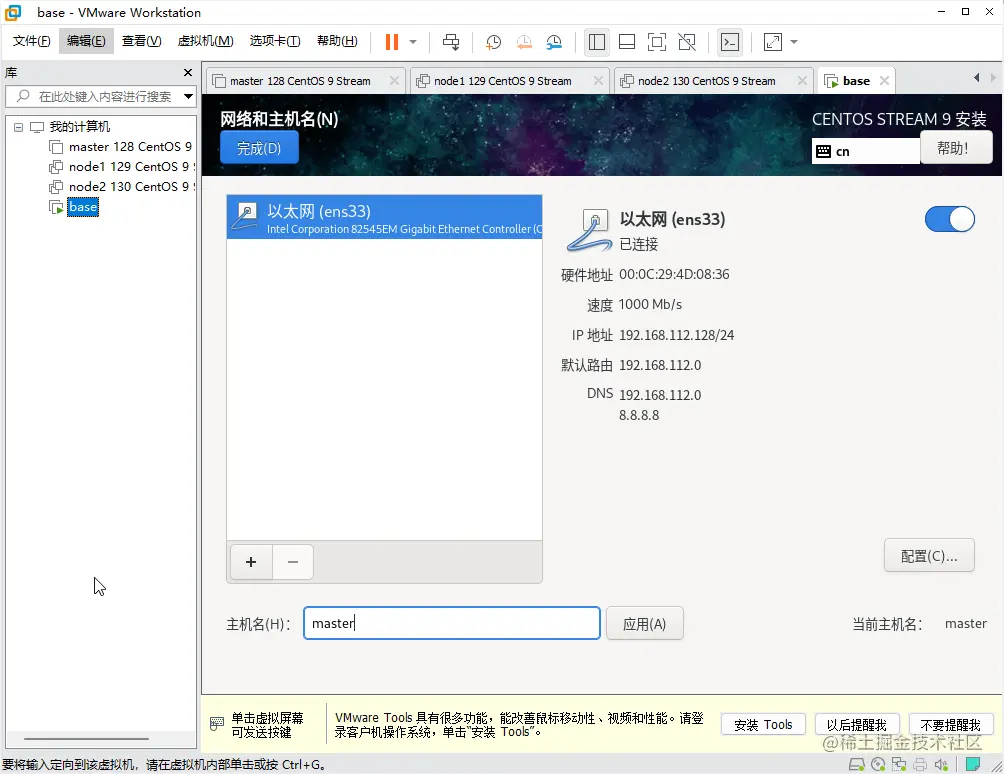Open the 选项卡(T) menu
Screen dimensions: 1004x774
pos(275,41)
